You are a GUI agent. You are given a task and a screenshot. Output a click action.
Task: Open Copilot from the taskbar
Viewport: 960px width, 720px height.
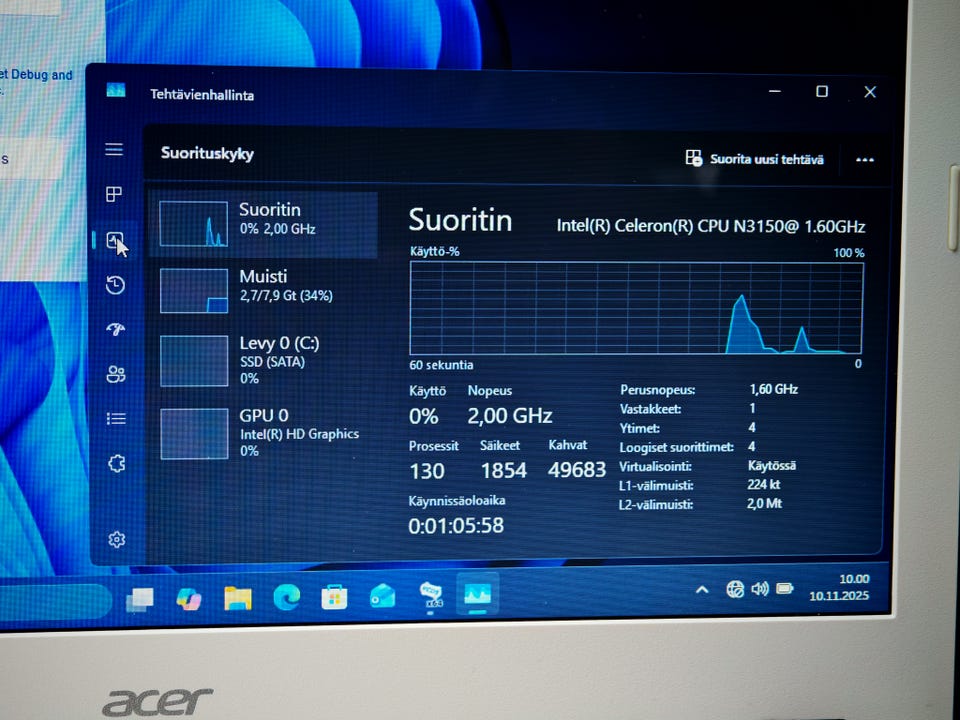click(189, 598)
